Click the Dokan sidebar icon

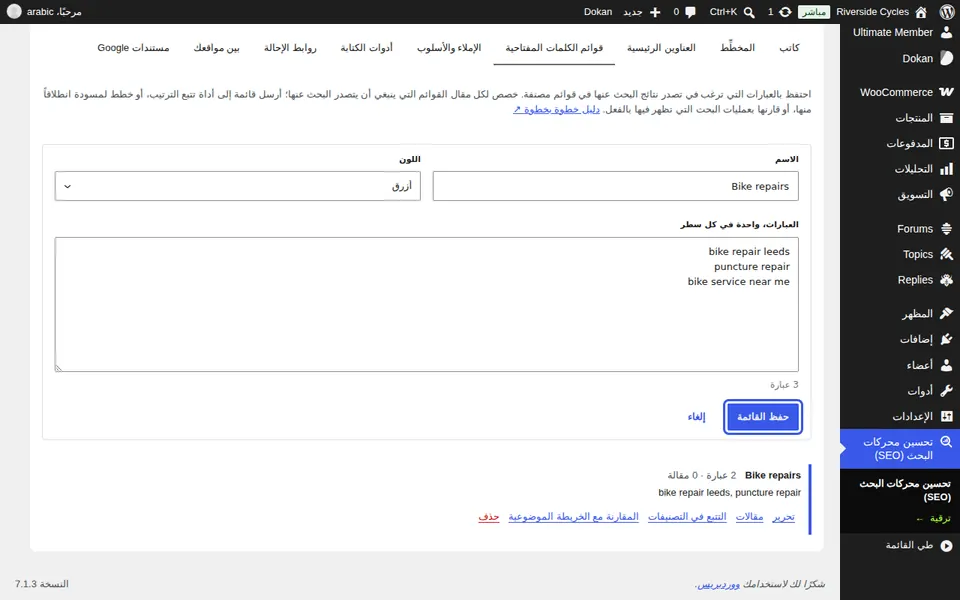point(946,58)
